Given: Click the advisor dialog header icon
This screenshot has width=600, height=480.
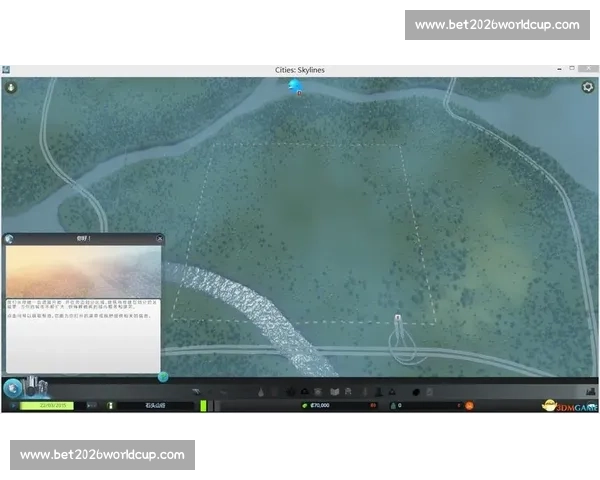Looking at the screenshot, I should (x=9, y=239).
